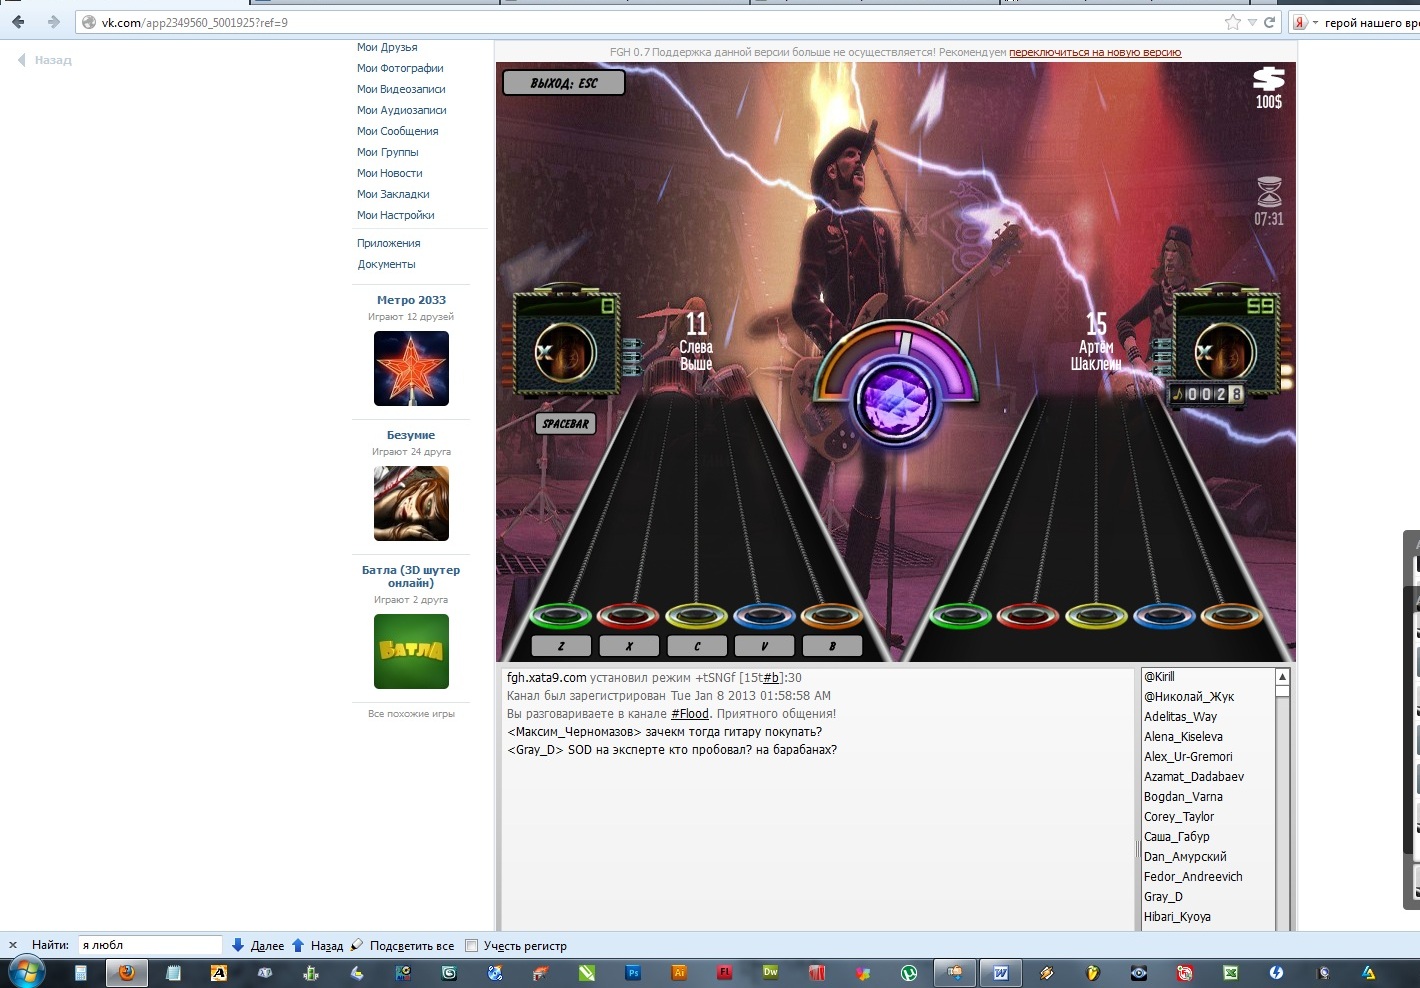The height and width of the screenshot is (988, 1420).
Task: Click the Найти search text field
Action: [x=150, y=945]
